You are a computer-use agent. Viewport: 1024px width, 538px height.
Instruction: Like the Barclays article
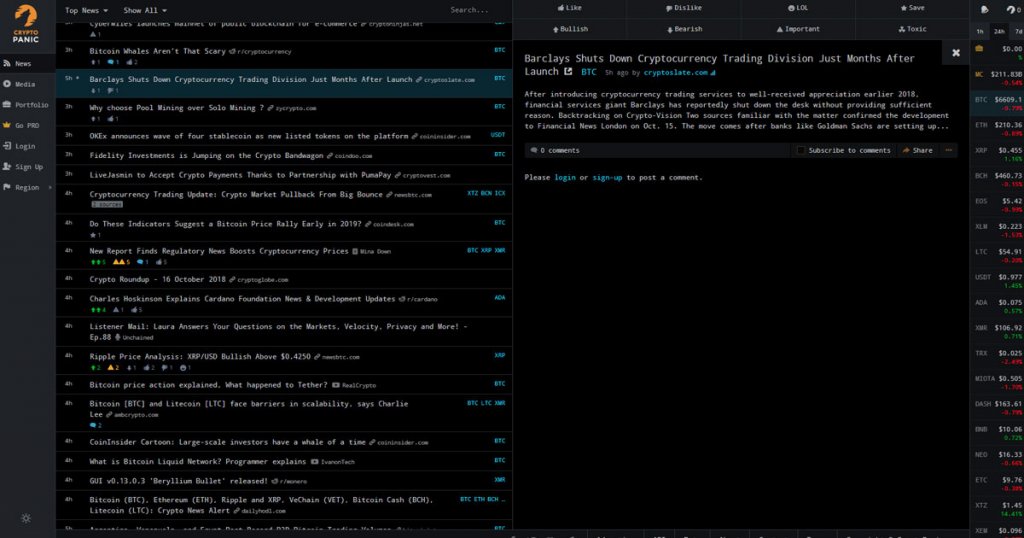tap(569, 8)
